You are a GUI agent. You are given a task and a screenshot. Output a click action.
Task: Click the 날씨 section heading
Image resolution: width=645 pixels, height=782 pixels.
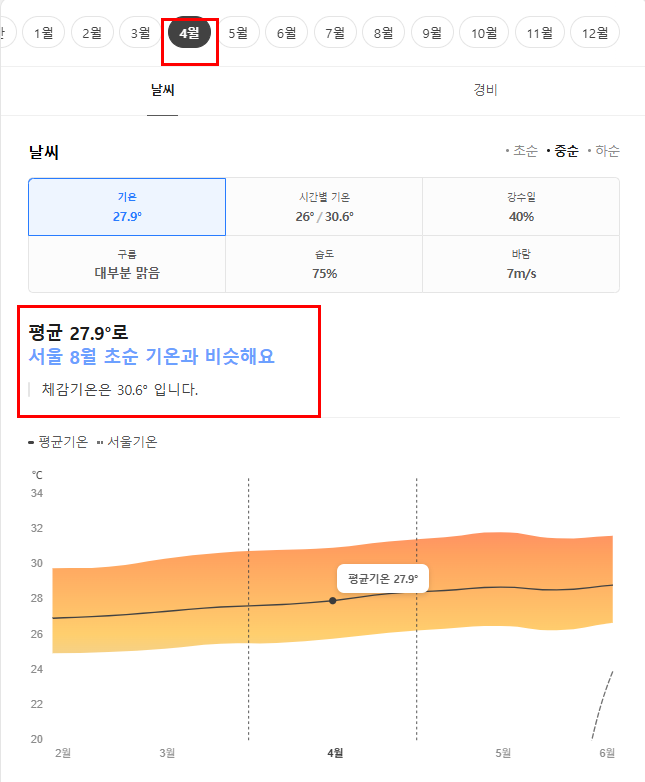pyautogui.click(x=44, y=152)
